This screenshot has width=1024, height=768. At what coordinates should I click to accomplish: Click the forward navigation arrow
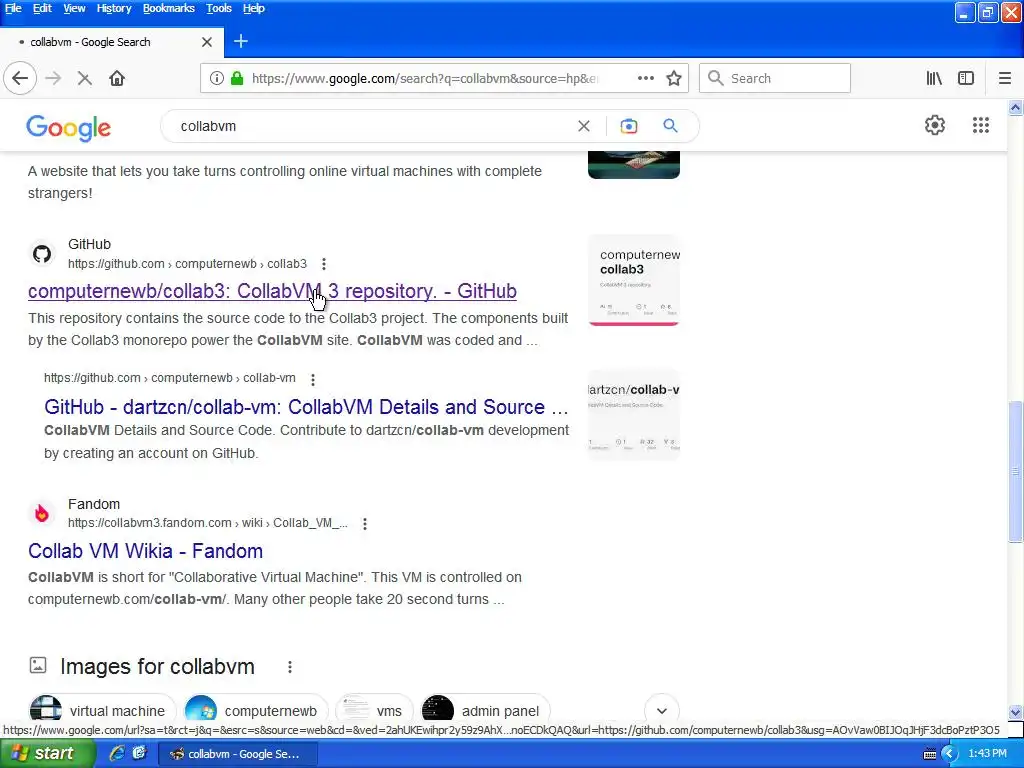(54, 78)
